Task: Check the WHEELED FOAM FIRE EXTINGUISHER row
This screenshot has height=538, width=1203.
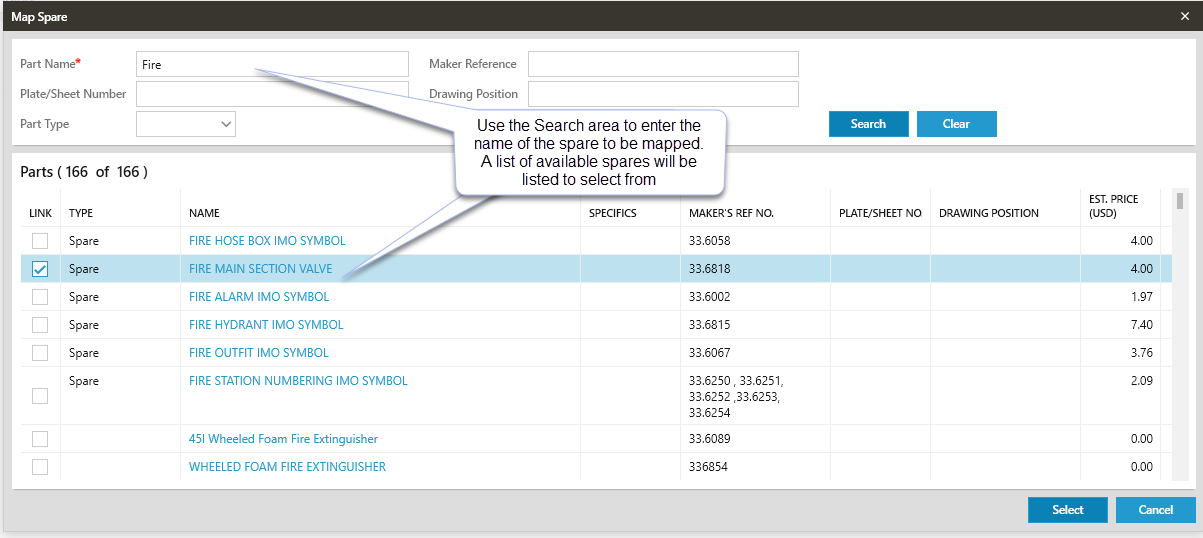Action: coord(40,467)
